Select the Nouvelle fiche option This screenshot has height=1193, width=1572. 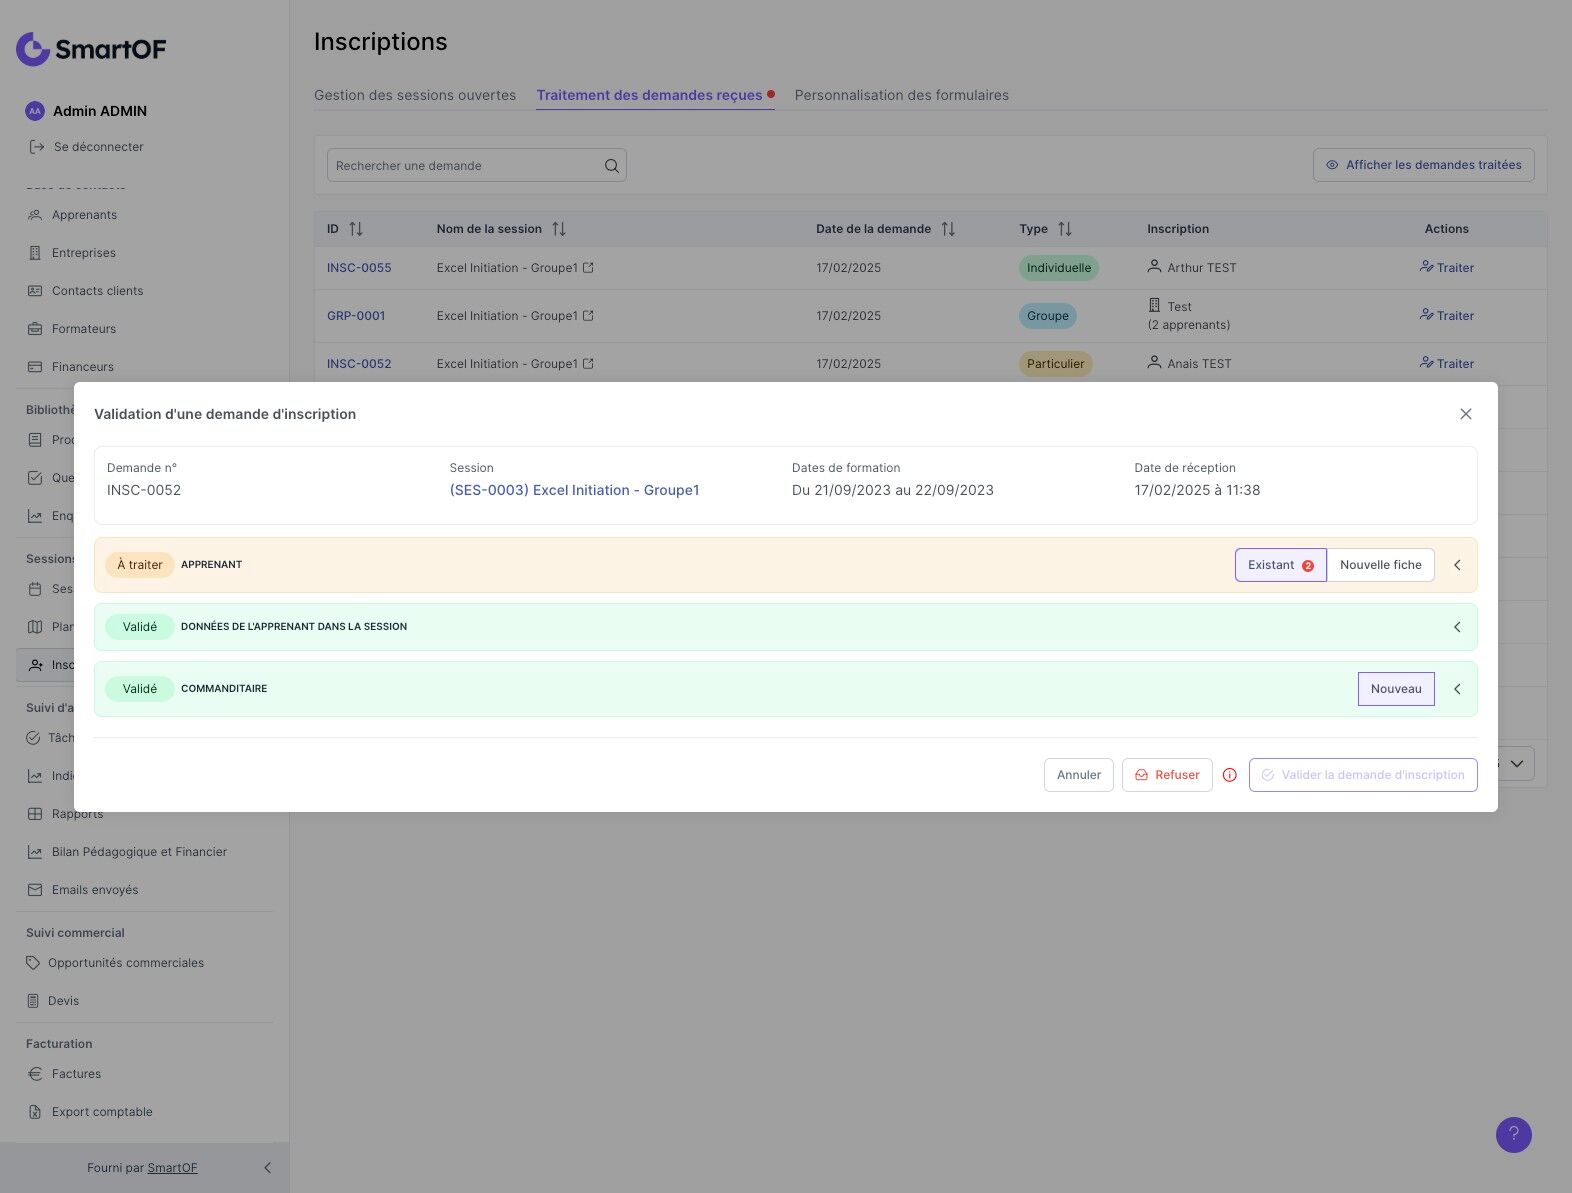1380,565
